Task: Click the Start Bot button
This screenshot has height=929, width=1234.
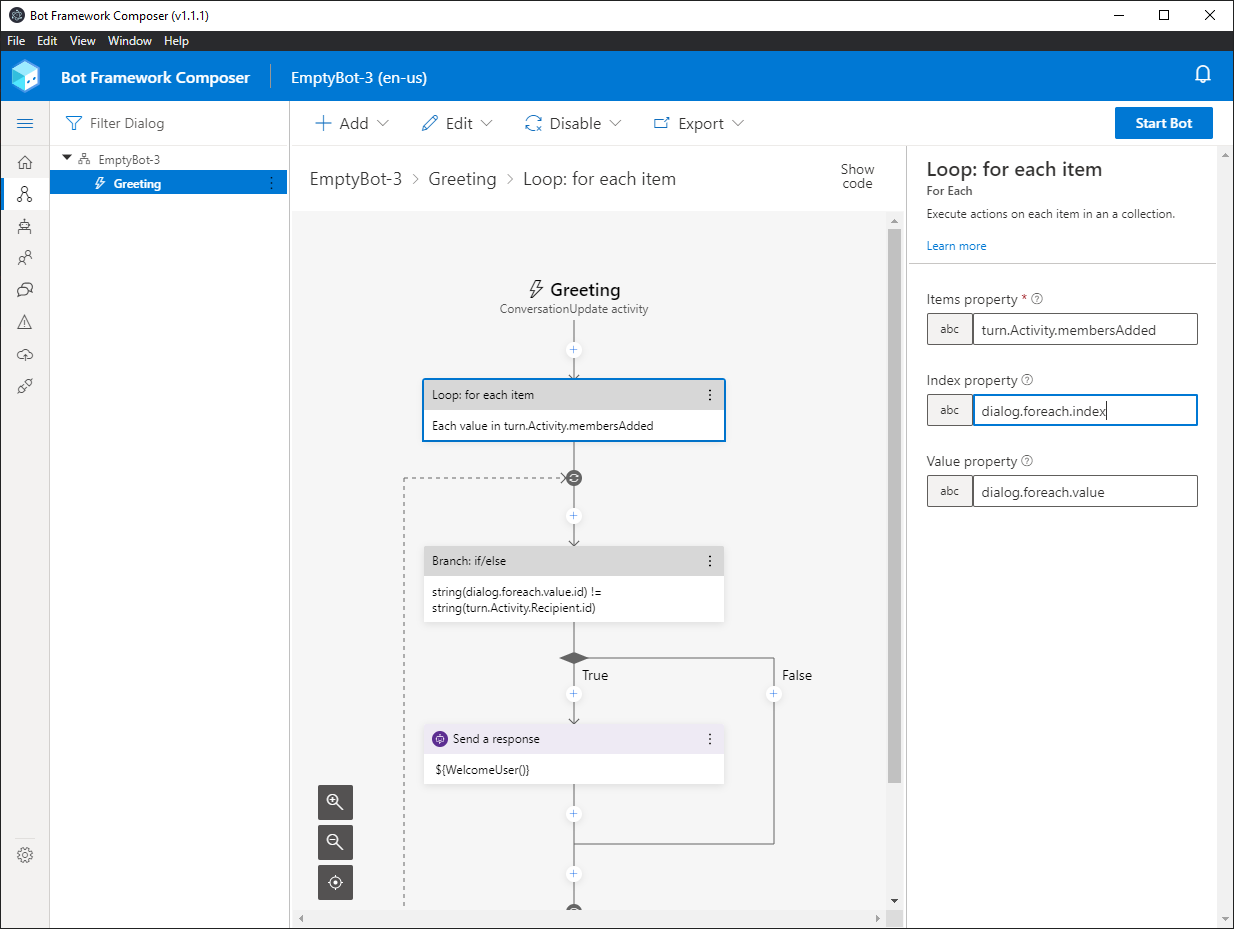Action: click(1164, 123)
